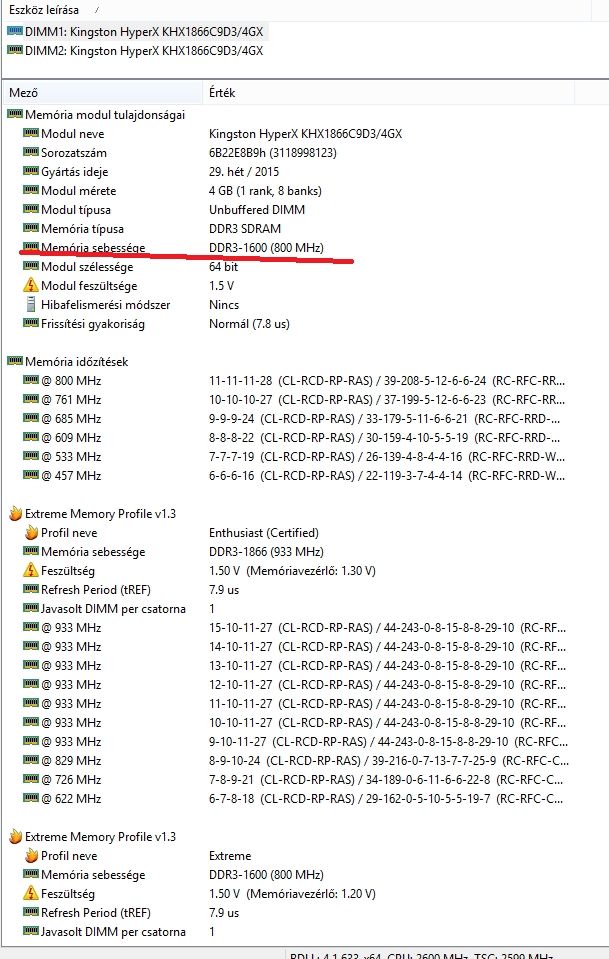This screenshot has height=959, width=609.
Task: Select the 933 MHz row with 9-10-11-27 timings
Action: [x=295, y=741]
